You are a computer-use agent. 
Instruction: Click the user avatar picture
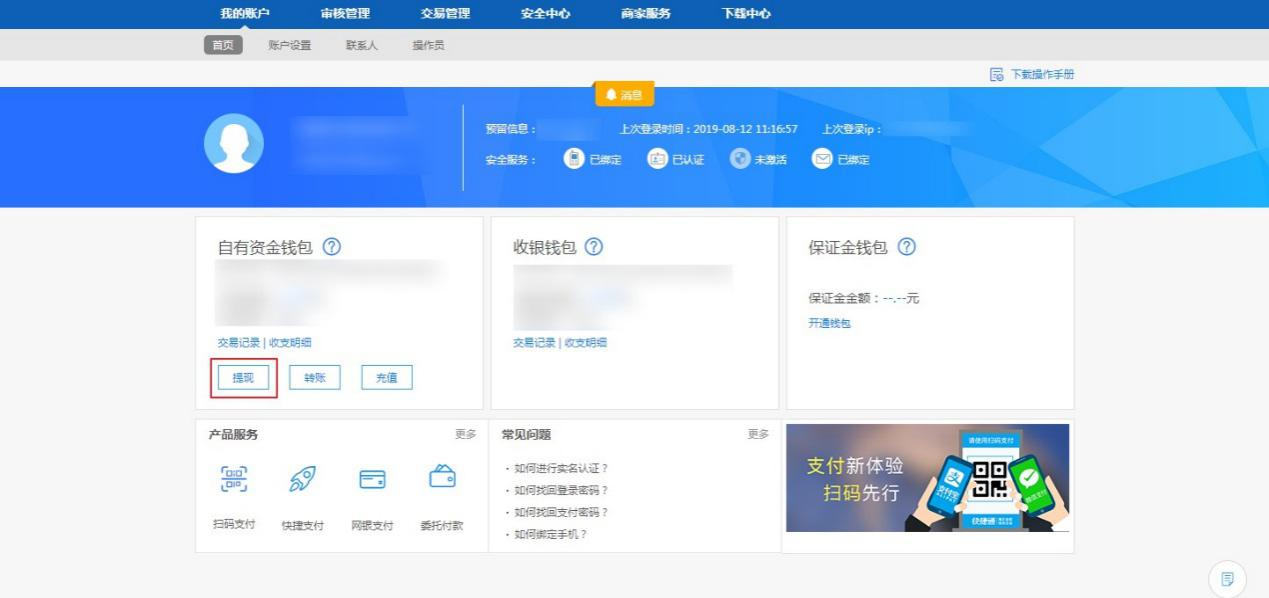coord(234,144)
